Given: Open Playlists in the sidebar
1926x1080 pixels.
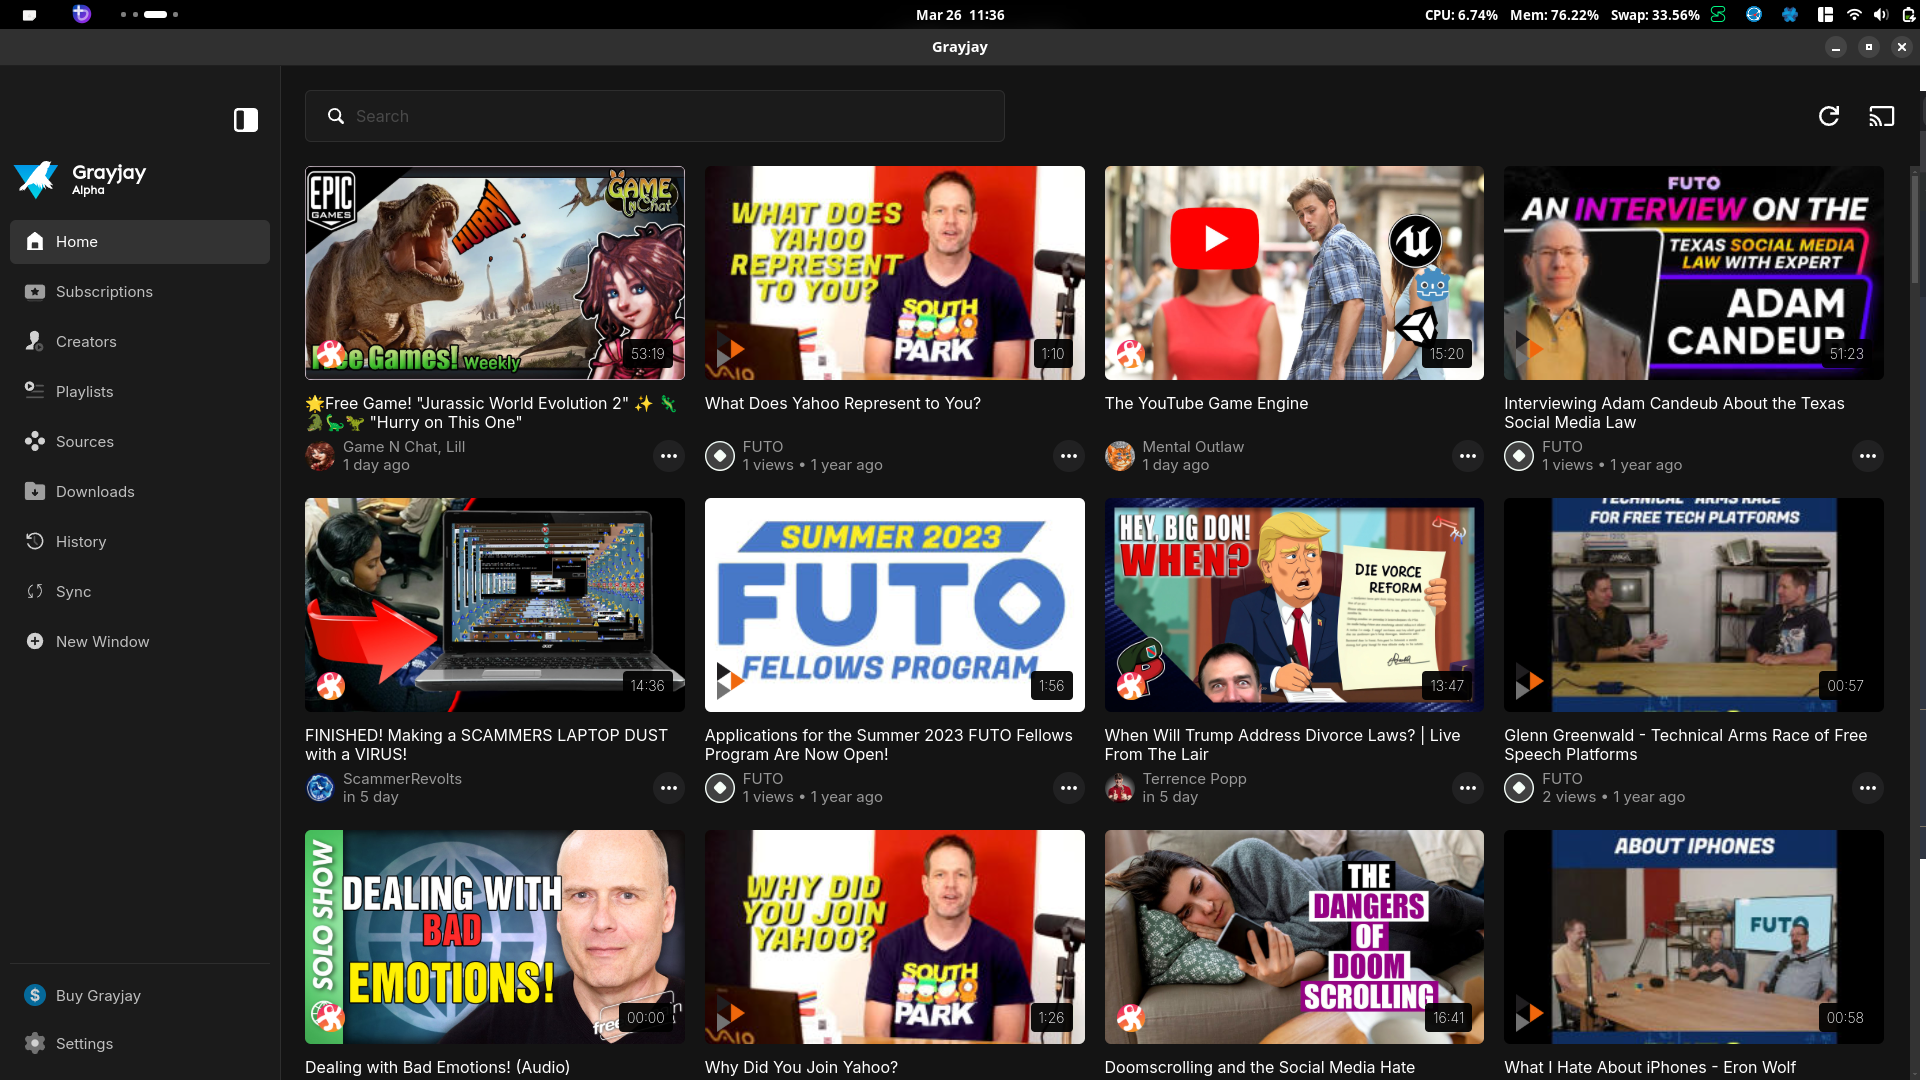Looking at the screenshot, I should [140, 392].
